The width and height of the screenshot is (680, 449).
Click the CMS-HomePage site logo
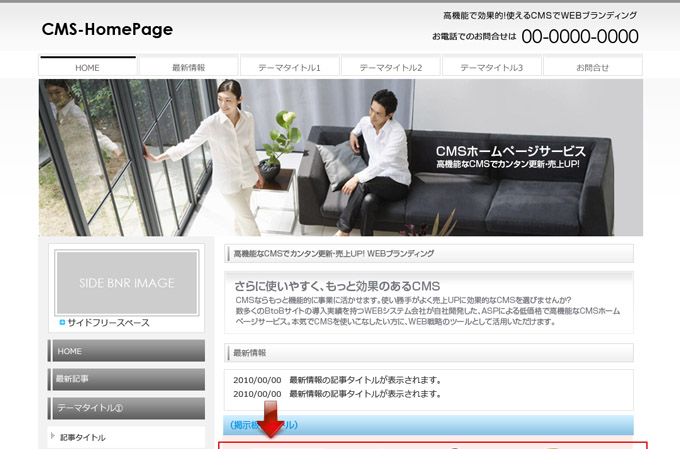(107, 30)
